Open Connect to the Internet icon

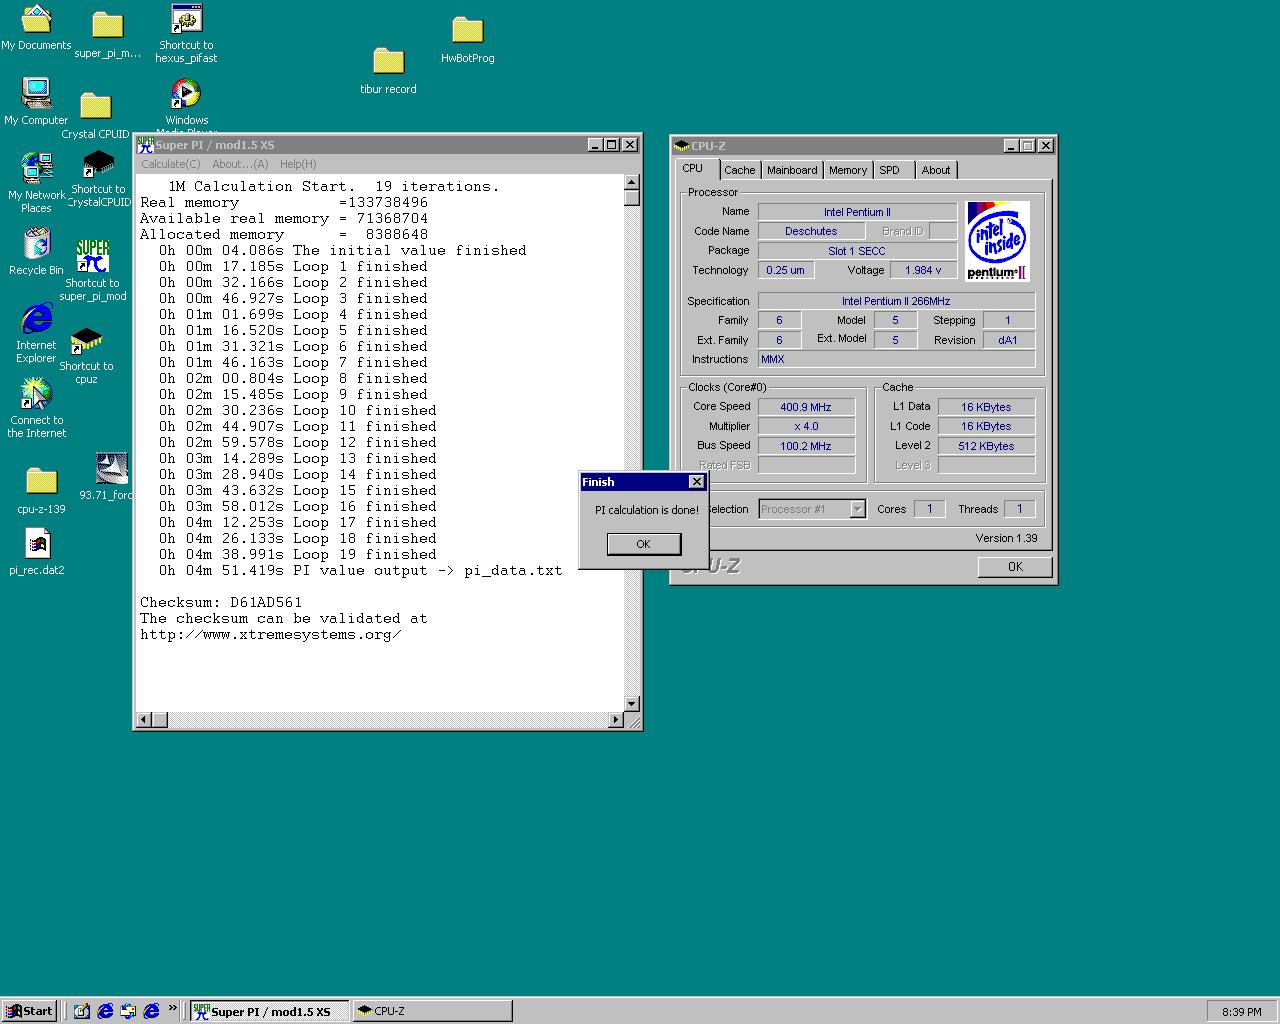pos(36,408)
